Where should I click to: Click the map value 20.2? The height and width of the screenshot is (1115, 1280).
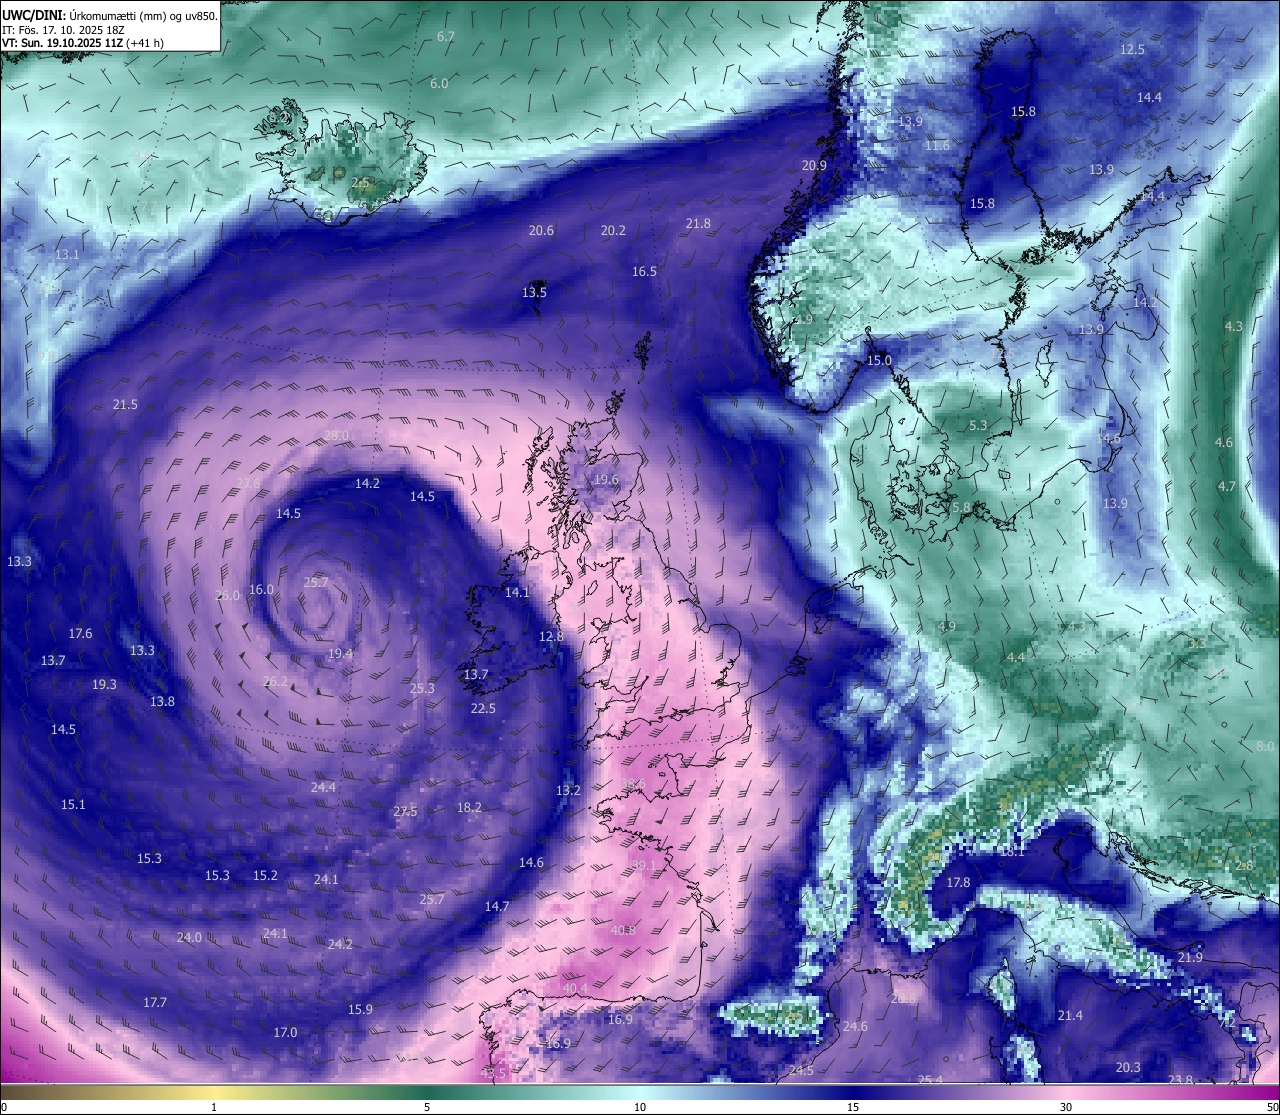click(x=613, y=230)
